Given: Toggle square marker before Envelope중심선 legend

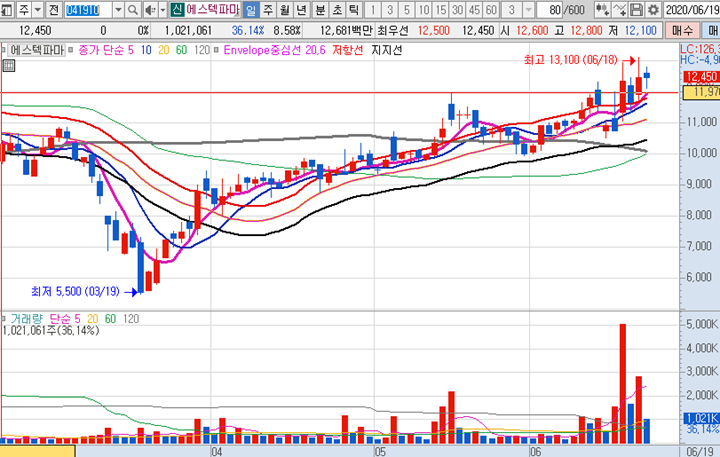Looking at the screenshot, I should click(216, 50).
